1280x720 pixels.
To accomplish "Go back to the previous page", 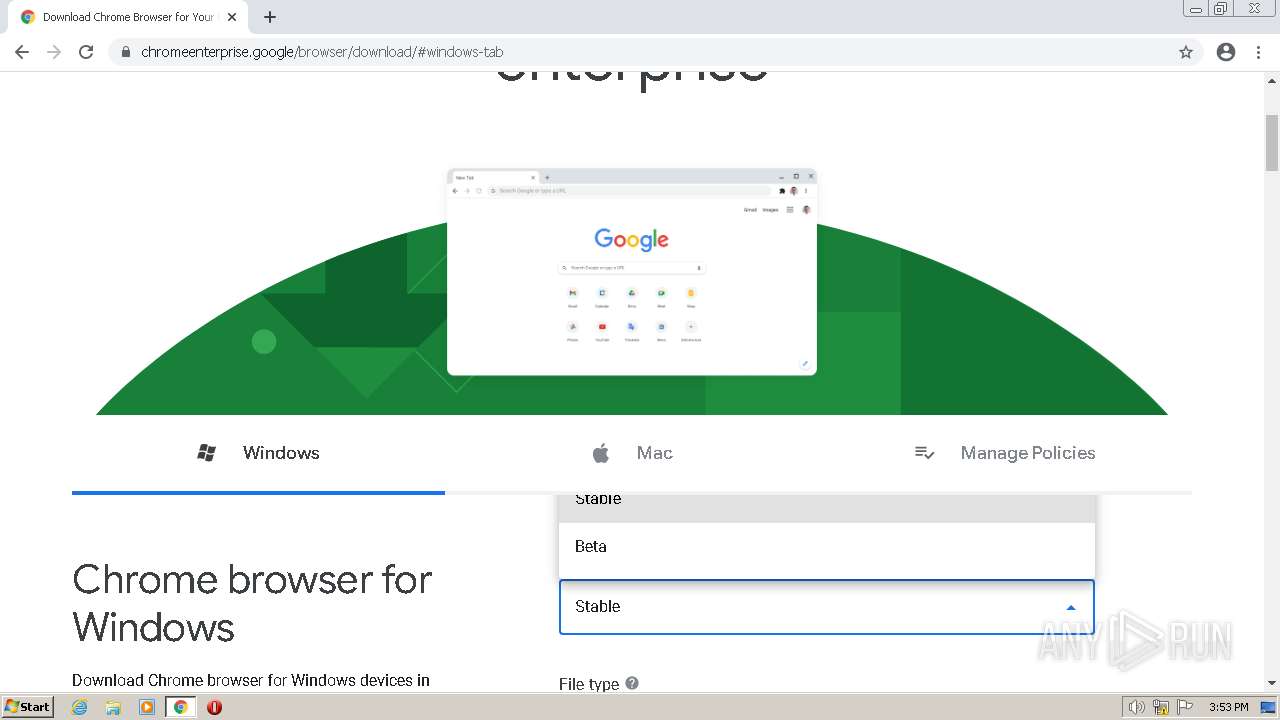I will (x=22, y=52).
